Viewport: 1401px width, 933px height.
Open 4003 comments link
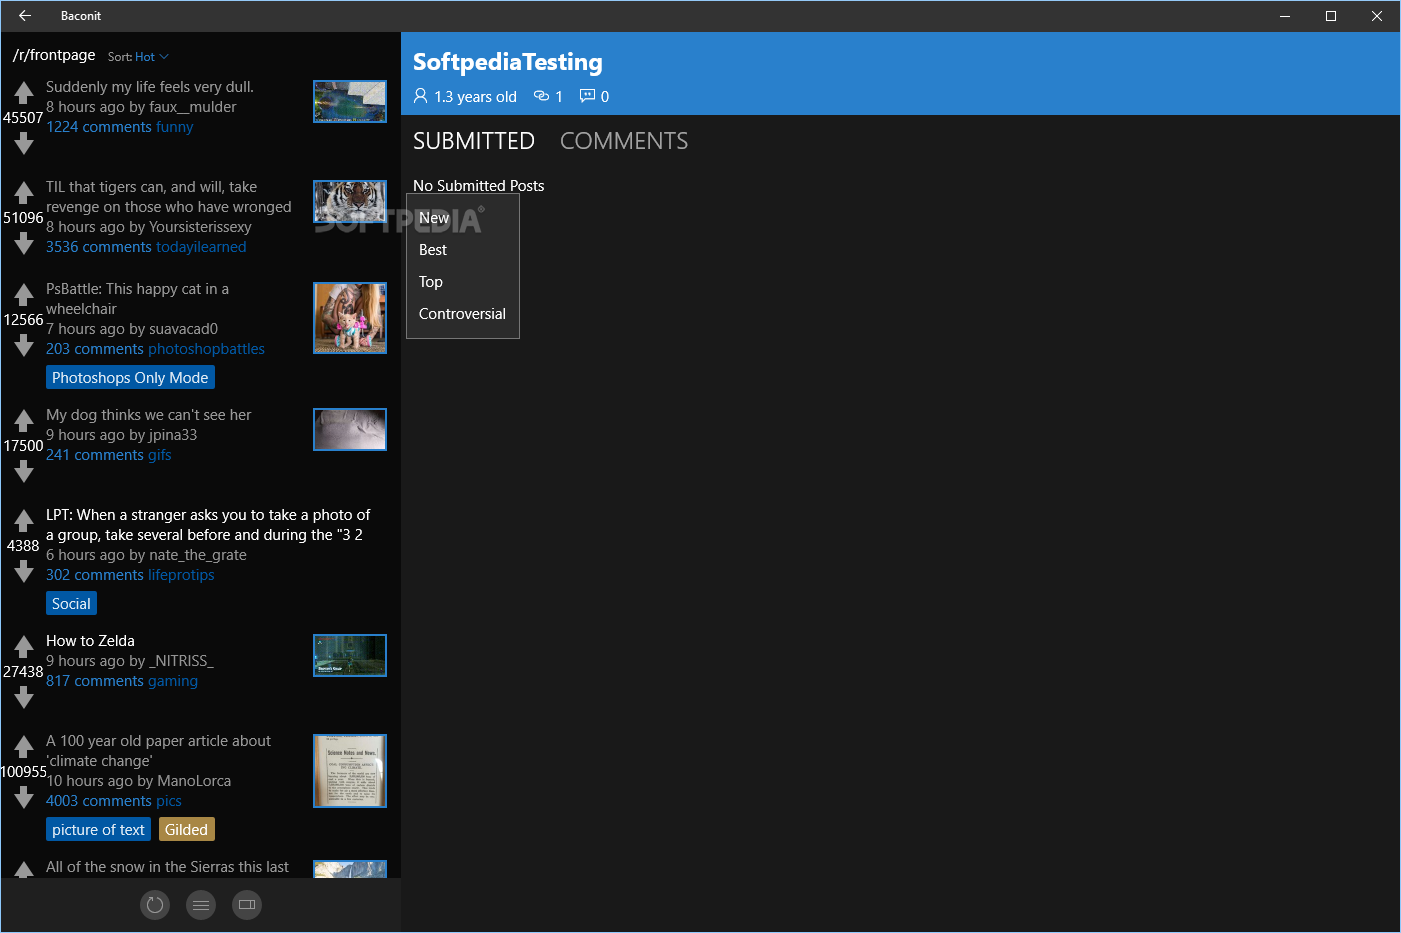coord(99,801)
